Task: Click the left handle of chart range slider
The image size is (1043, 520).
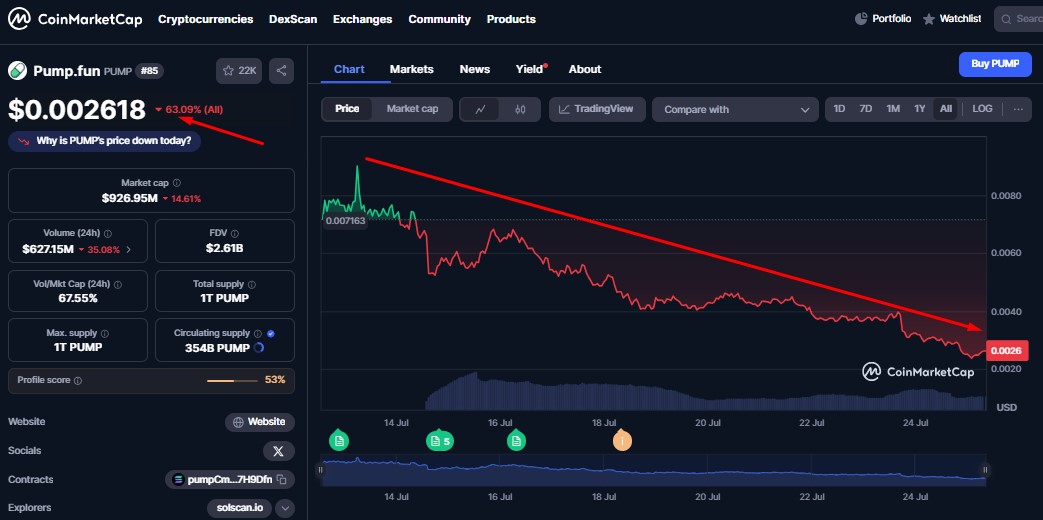Action: click(322, 469)
